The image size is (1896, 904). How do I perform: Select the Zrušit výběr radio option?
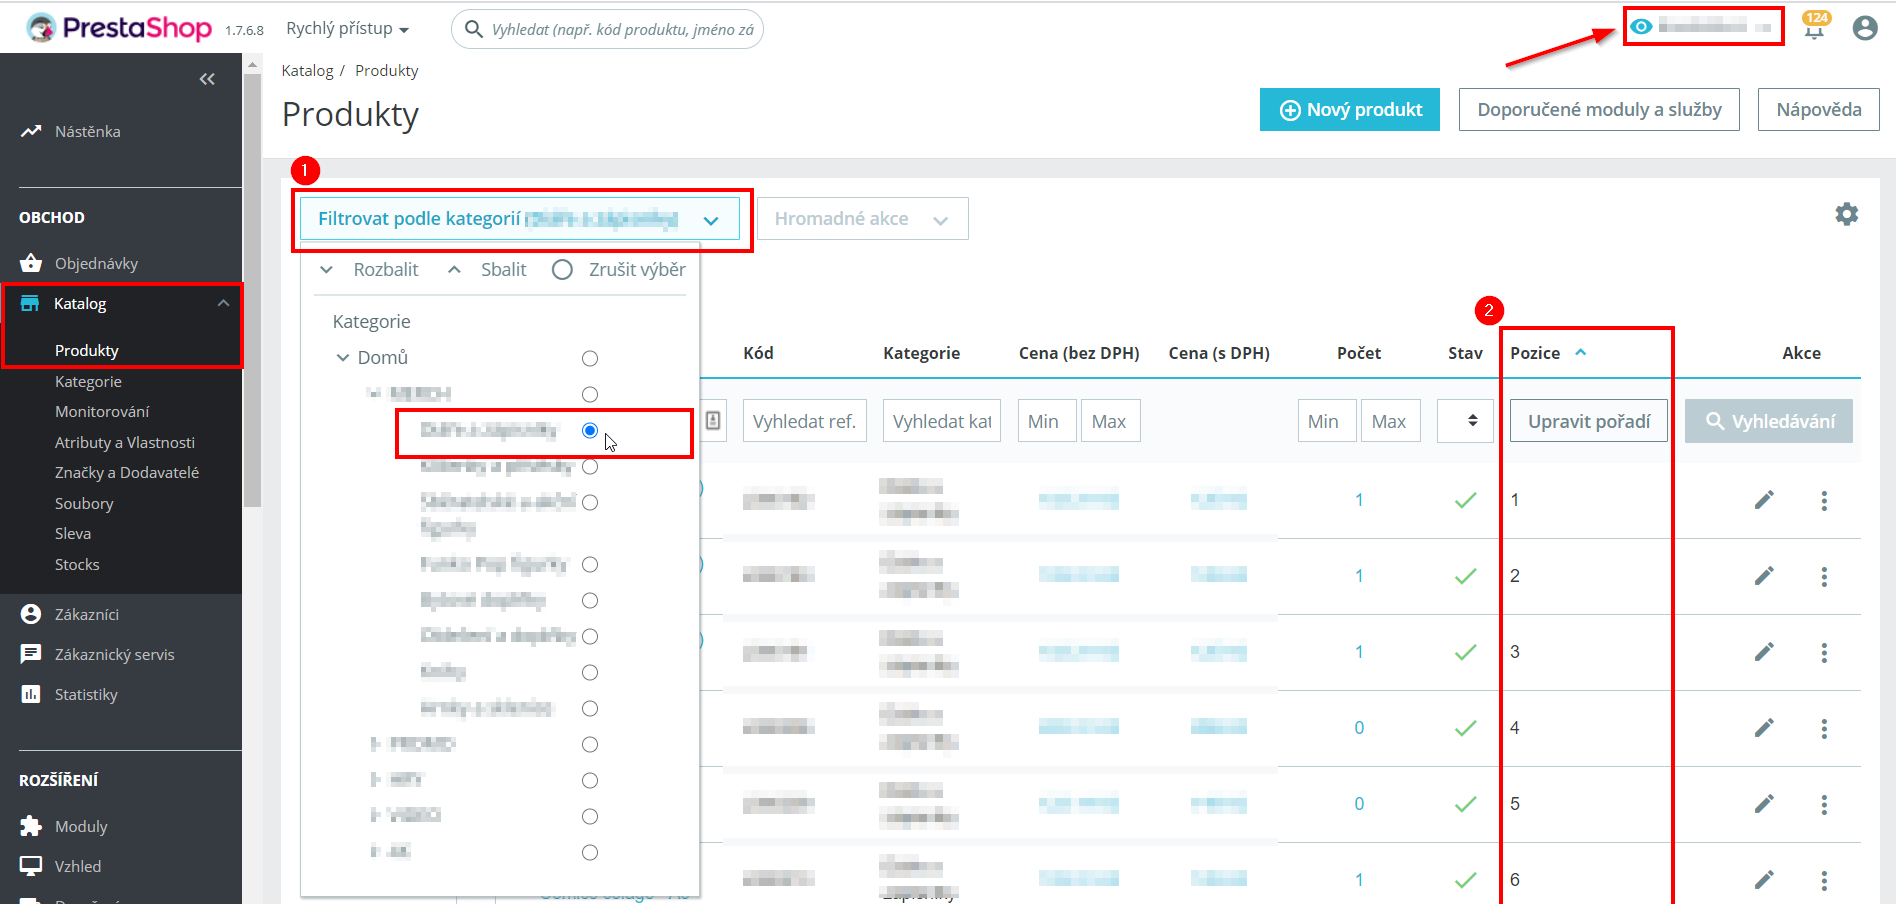[x=562, y=270]
